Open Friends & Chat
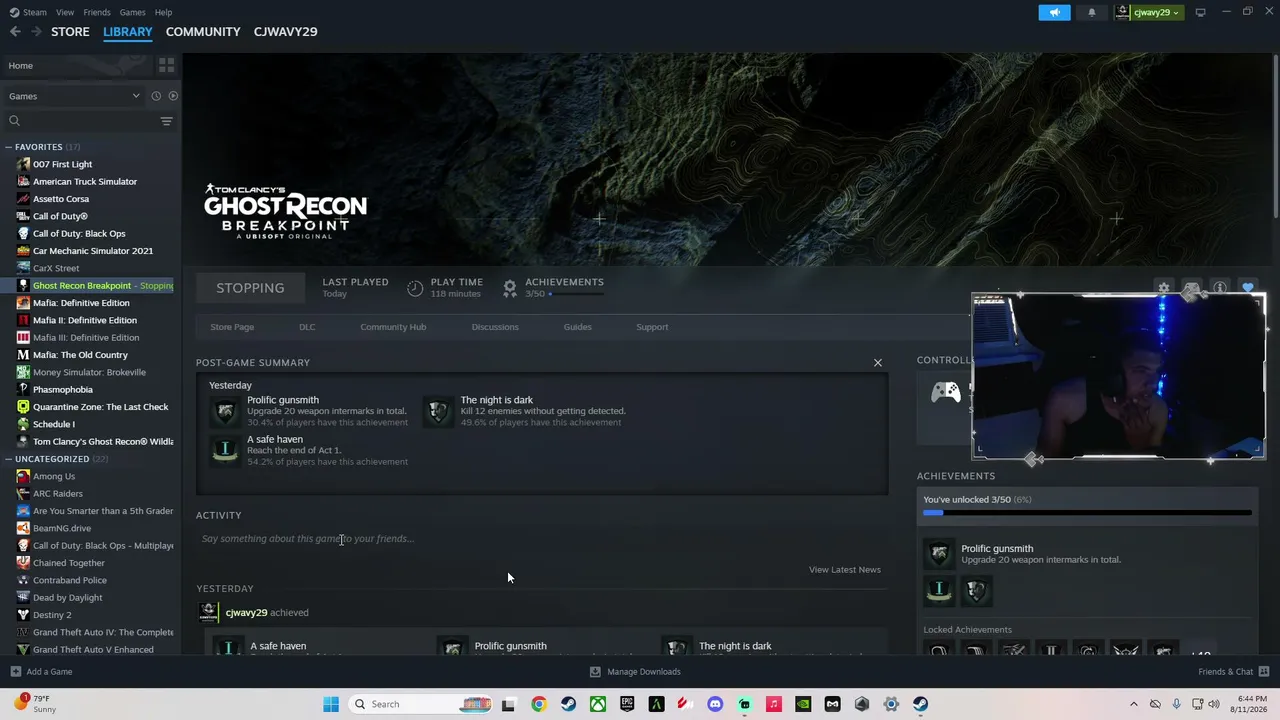 pos(1234,672)
